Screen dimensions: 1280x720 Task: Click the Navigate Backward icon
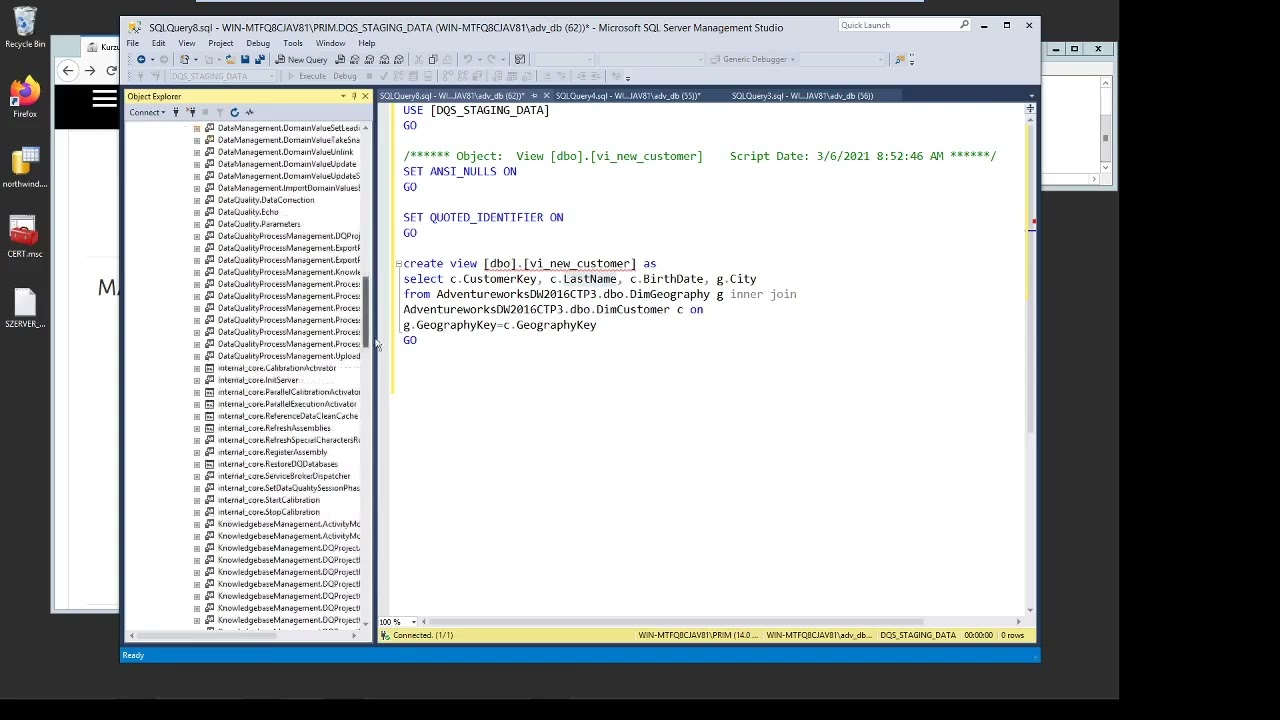(141, 59)
